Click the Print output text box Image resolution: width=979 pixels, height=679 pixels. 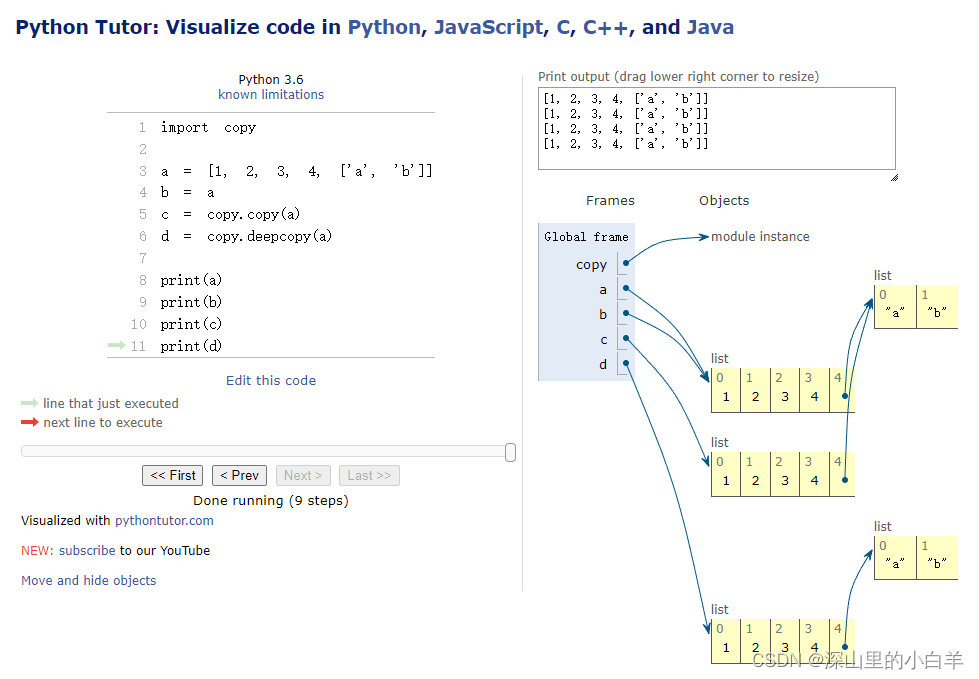click(716, 129)
